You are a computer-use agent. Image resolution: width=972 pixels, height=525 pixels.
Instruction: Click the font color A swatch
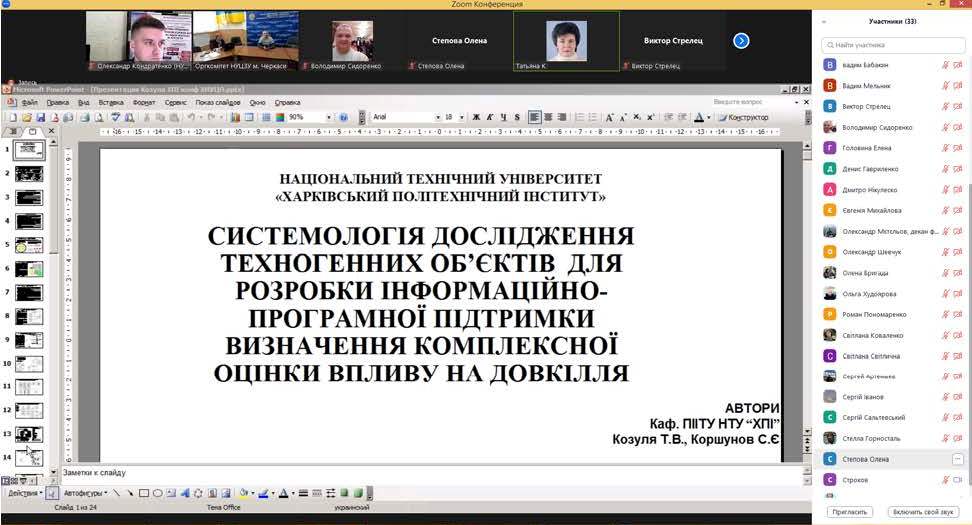[283, 493]
